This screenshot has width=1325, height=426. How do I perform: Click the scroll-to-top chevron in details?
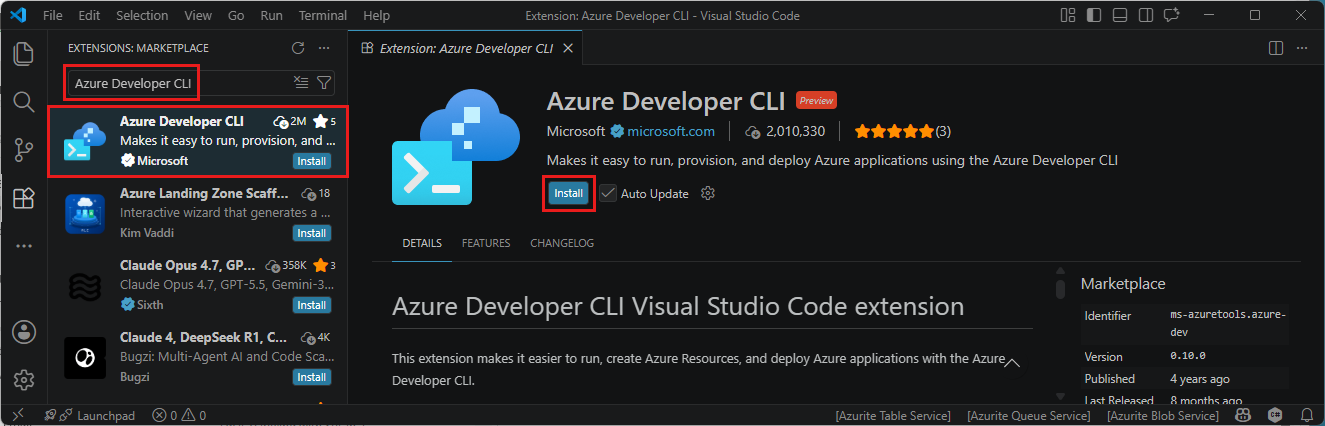1012,362
